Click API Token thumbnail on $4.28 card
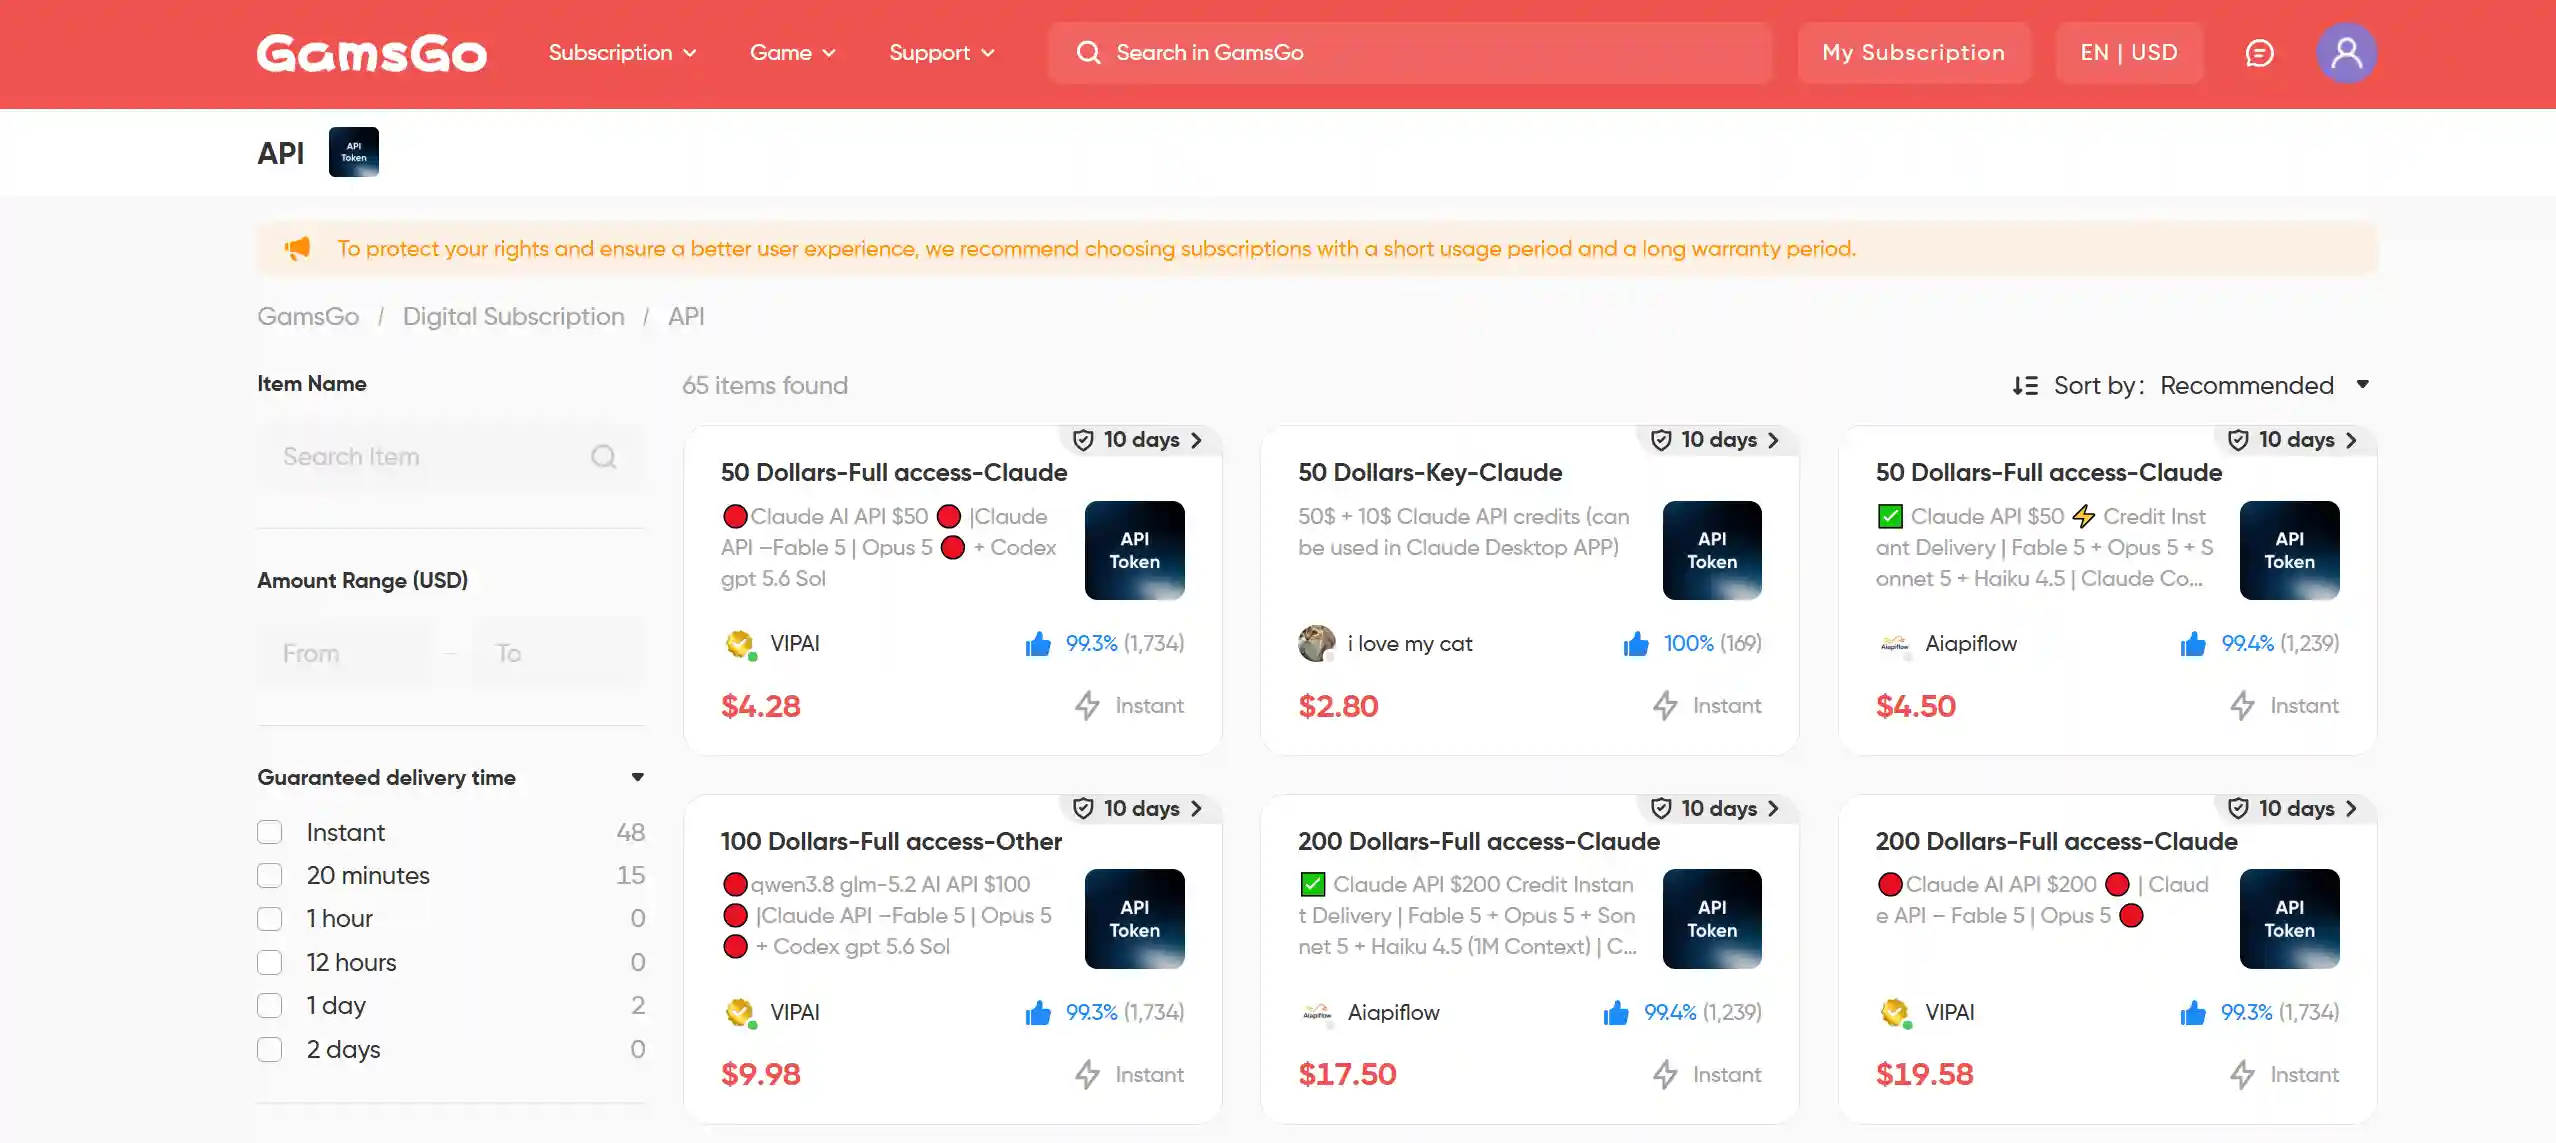 point(1134,550)
